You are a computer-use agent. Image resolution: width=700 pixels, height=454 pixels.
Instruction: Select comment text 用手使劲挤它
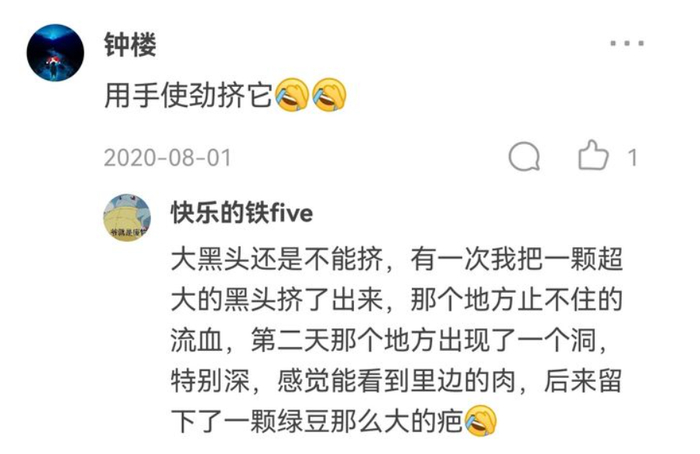(188, 96)
